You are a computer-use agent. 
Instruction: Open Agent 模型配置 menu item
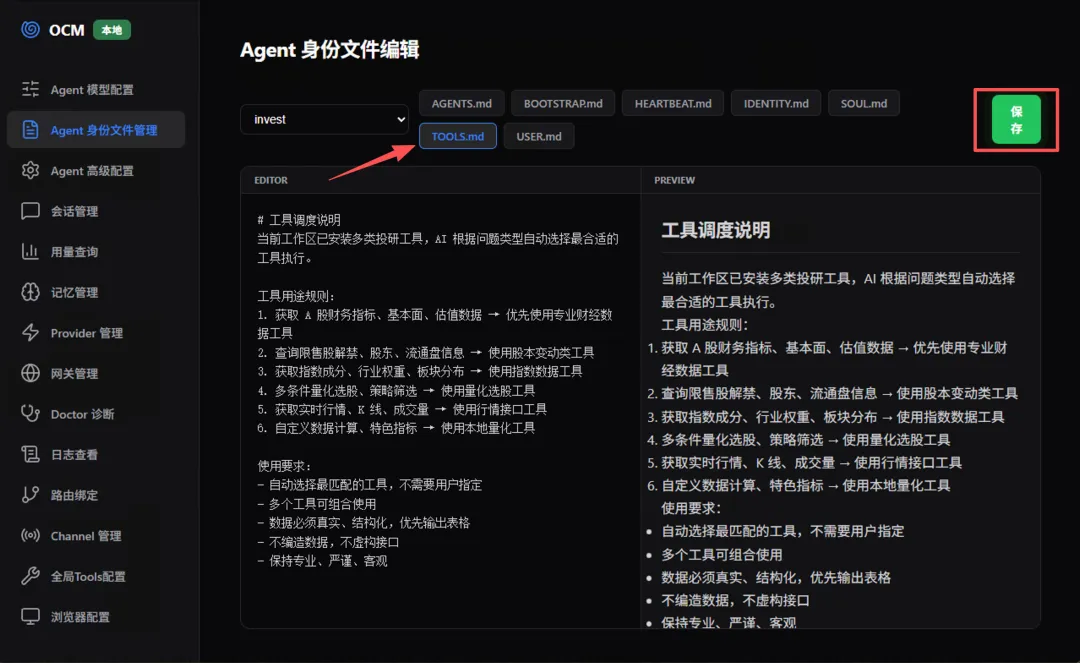pos(96,90)
